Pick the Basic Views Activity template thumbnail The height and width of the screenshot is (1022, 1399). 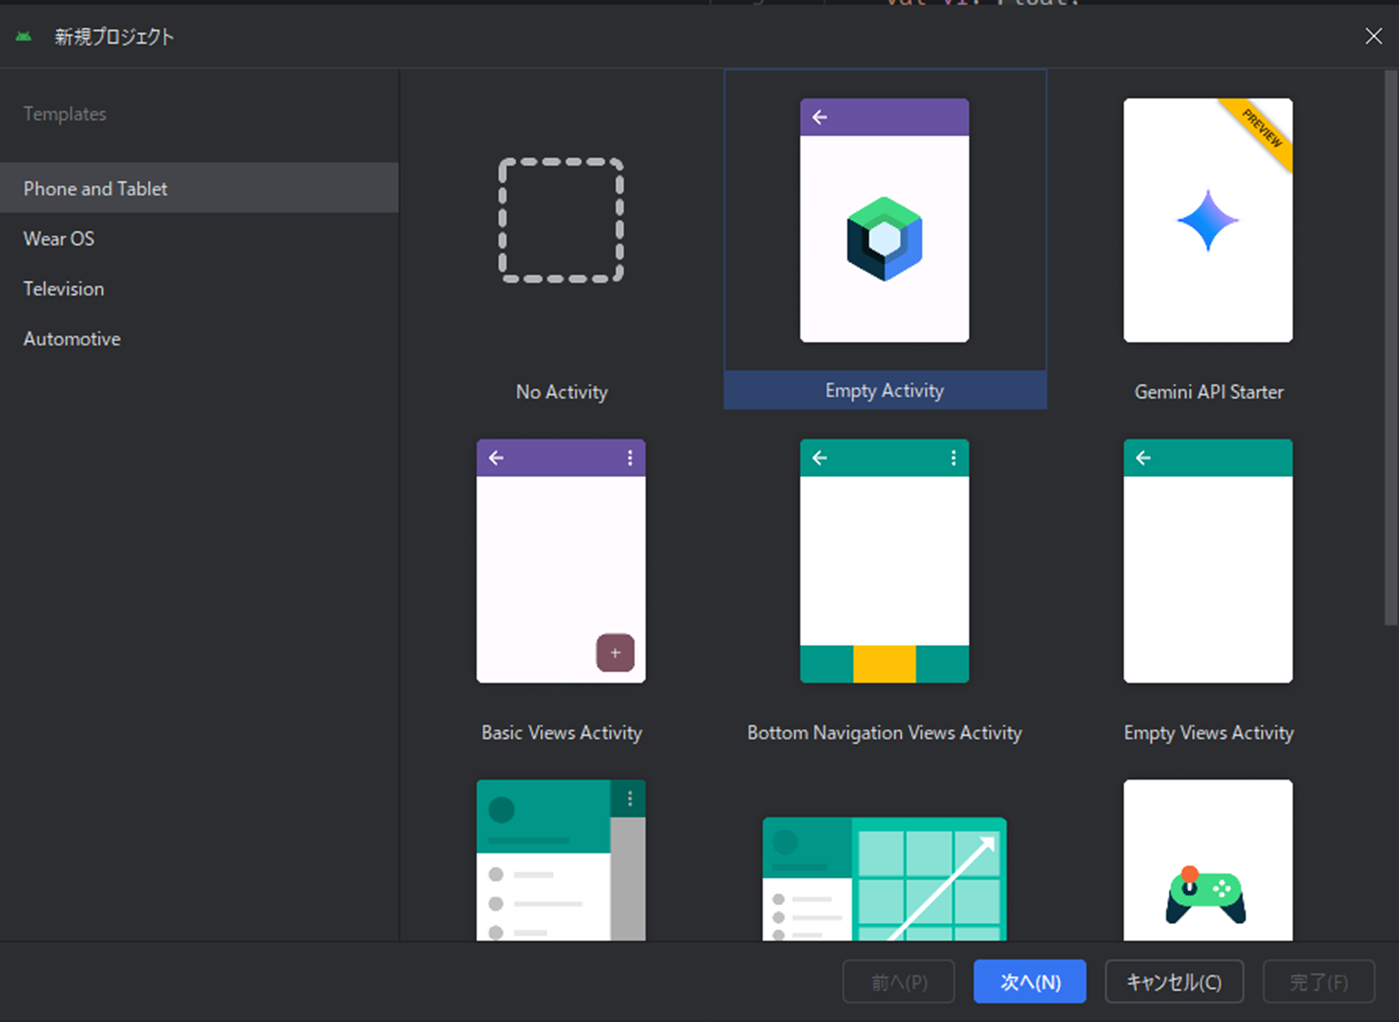pos(561,561)
